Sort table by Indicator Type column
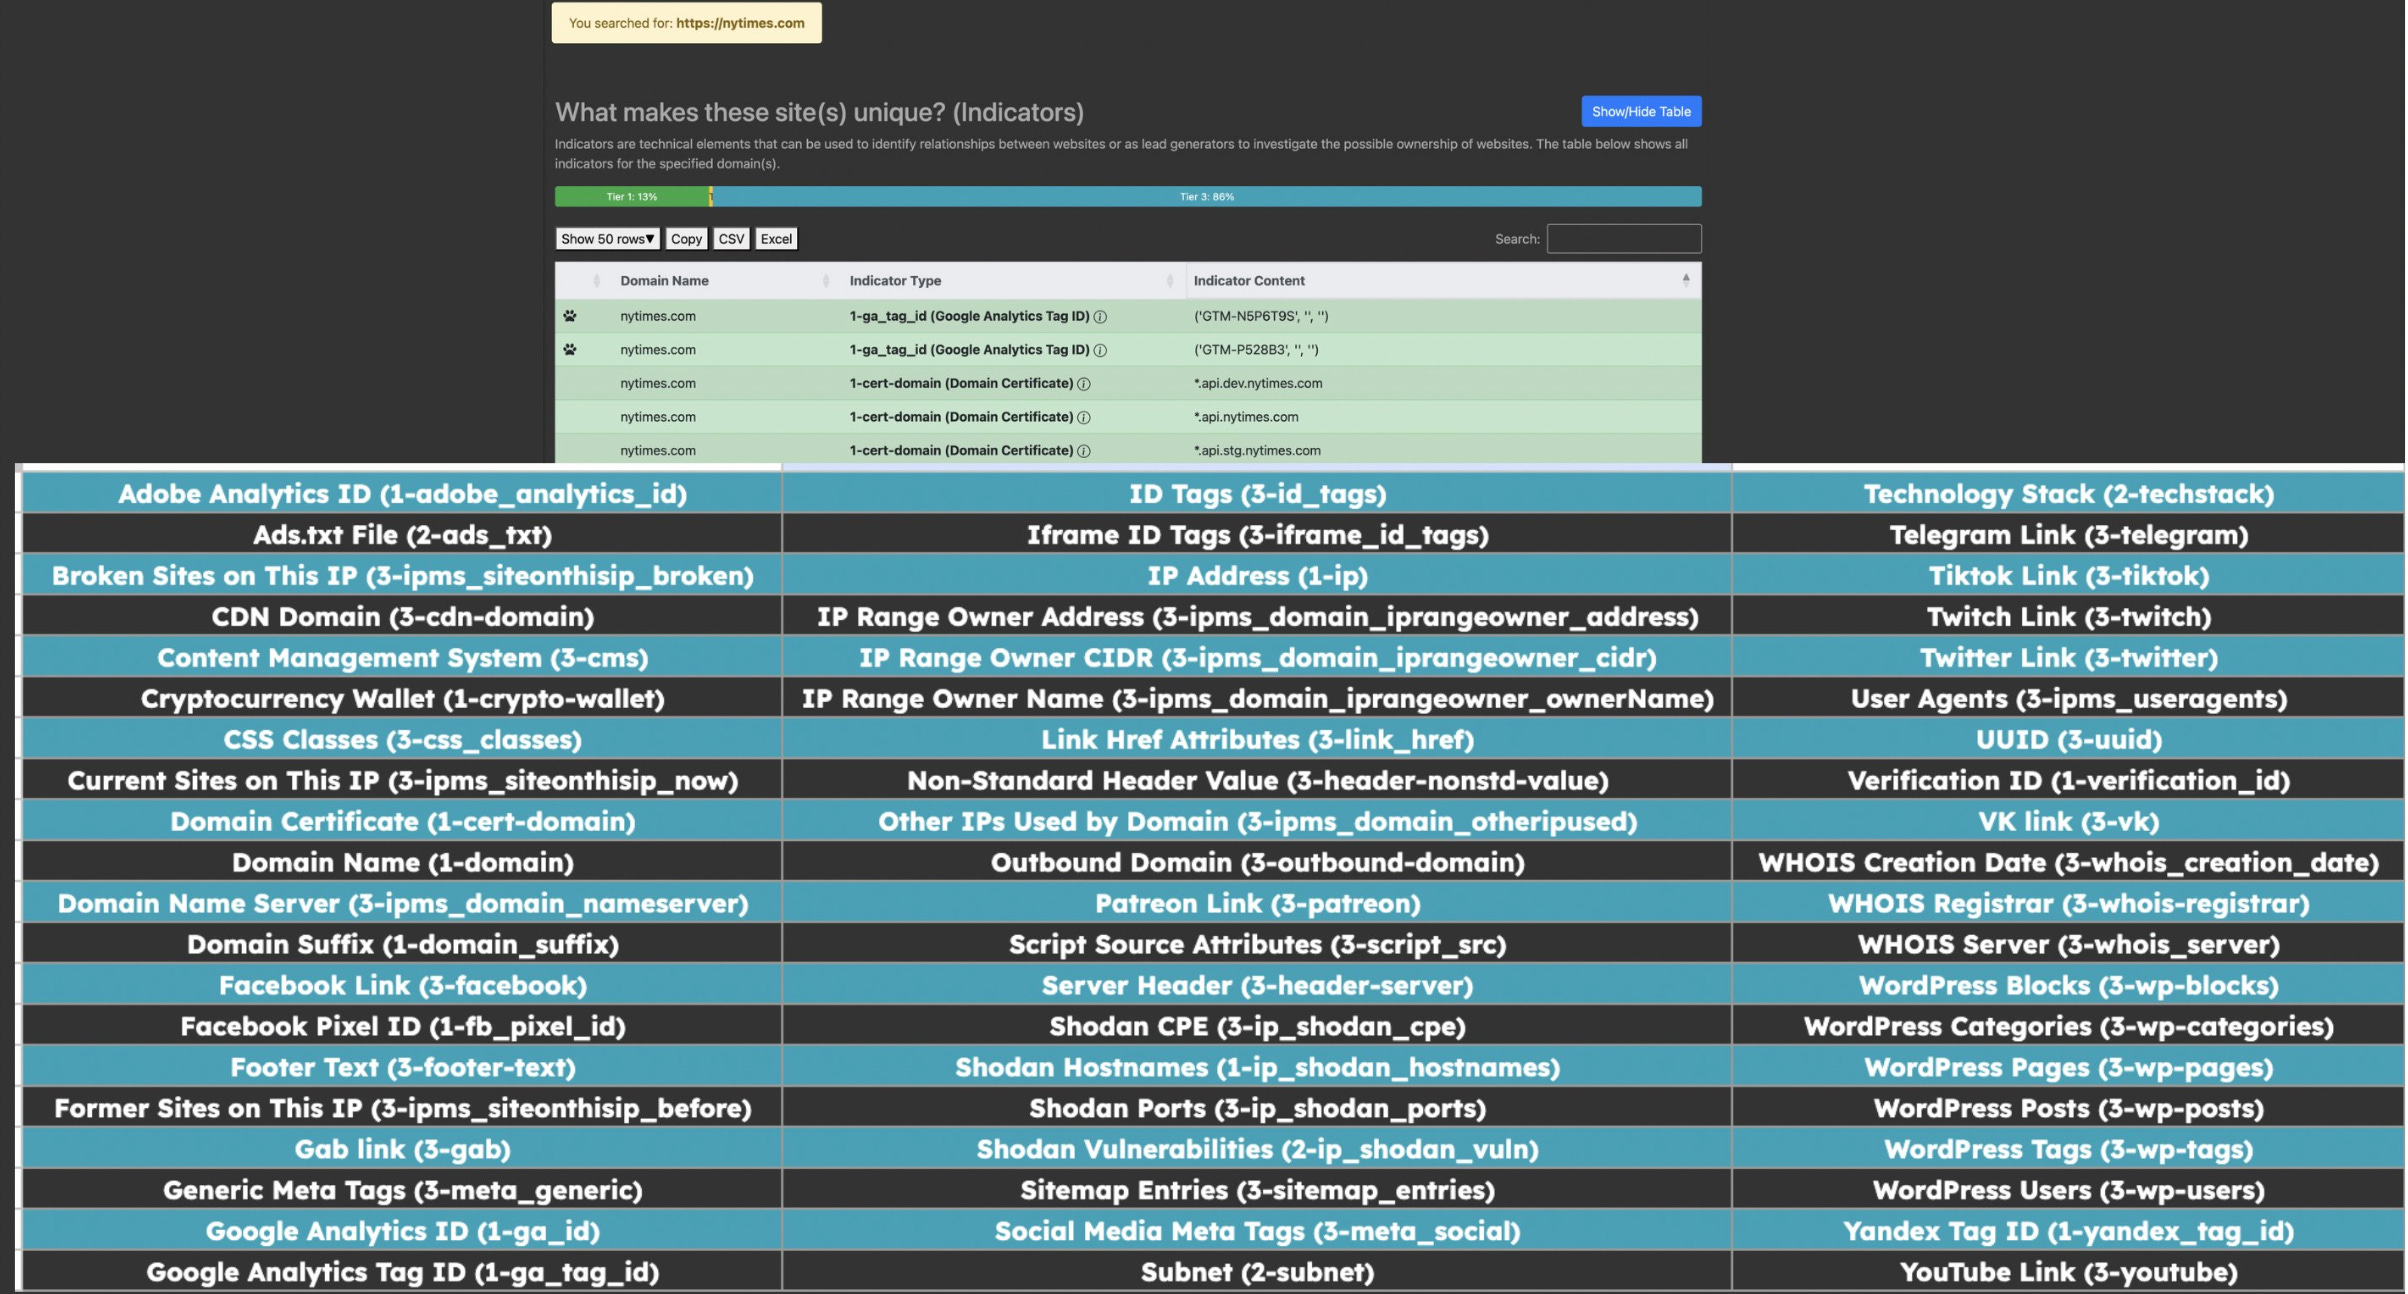 [895, 281]
